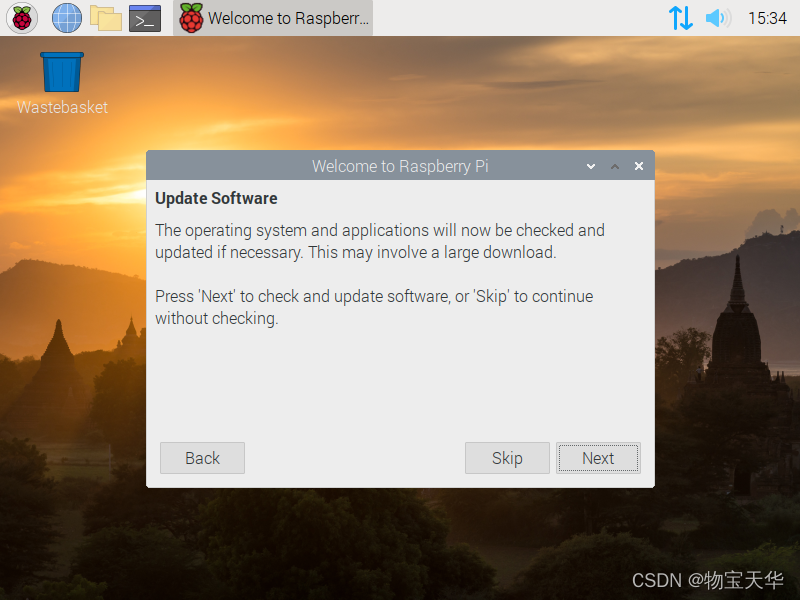Open the network arrows tray icon
Screen dimensions: 800x600
pos(681,18)
